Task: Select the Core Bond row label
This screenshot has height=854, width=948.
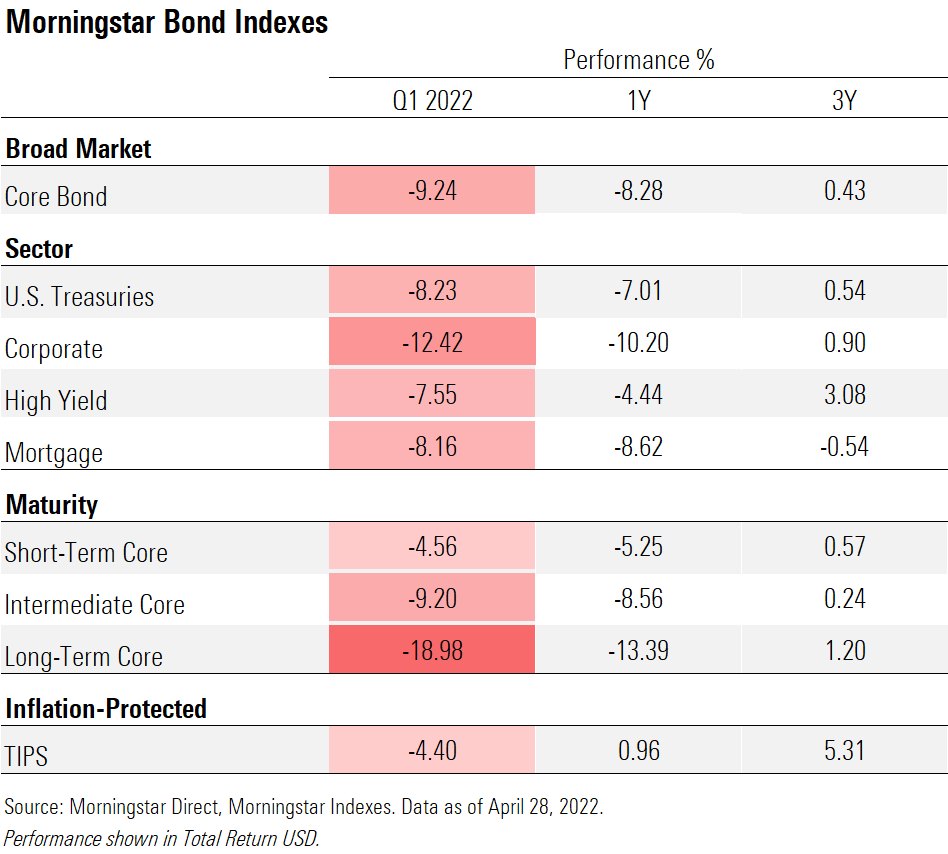Action: point(56,196)
